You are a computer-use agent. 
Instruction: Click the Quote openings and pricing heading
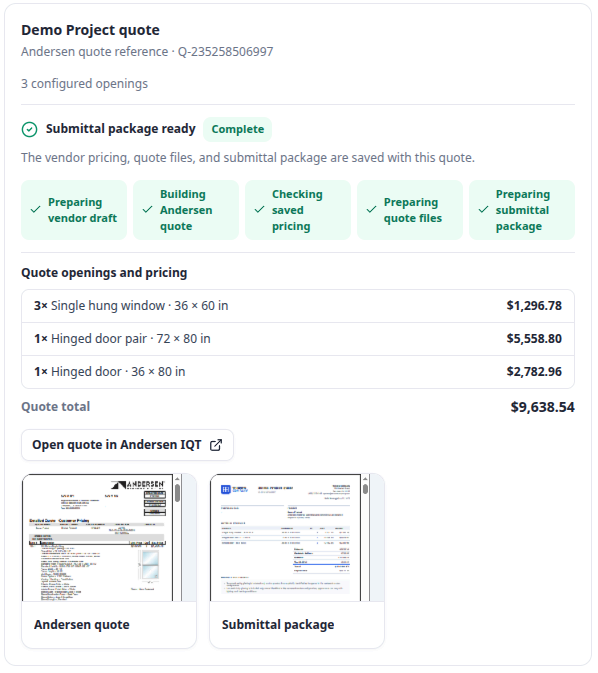click(x=104, y=273)
